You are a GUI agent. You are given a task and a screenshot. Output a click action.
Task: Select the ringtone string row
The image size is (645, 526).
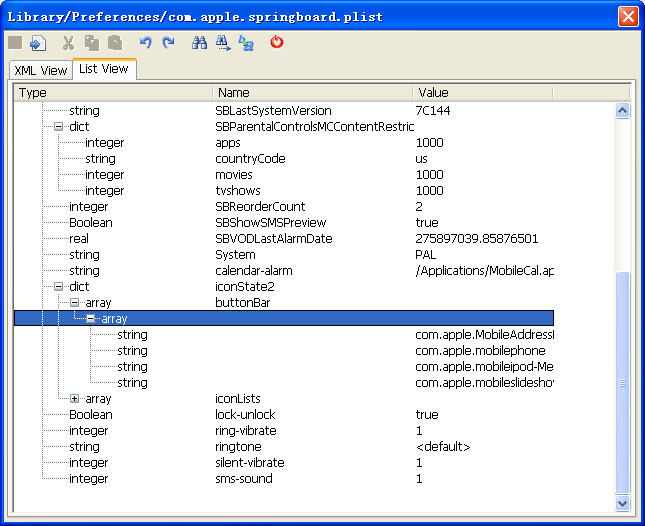click(284, 447)
